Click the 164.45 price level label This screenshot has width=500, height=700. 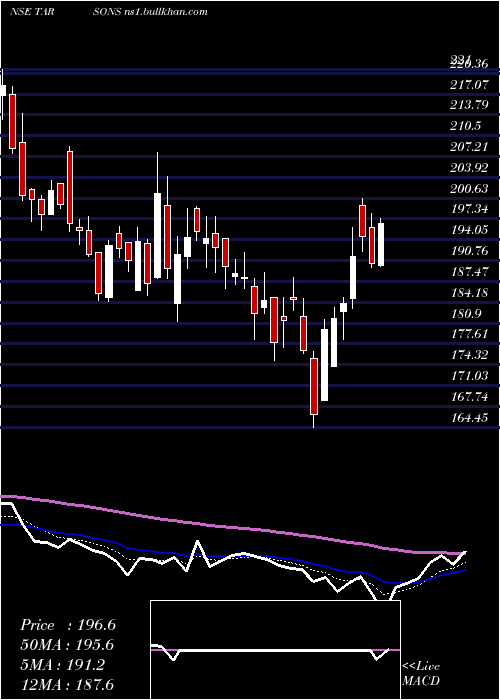(469, 418)
